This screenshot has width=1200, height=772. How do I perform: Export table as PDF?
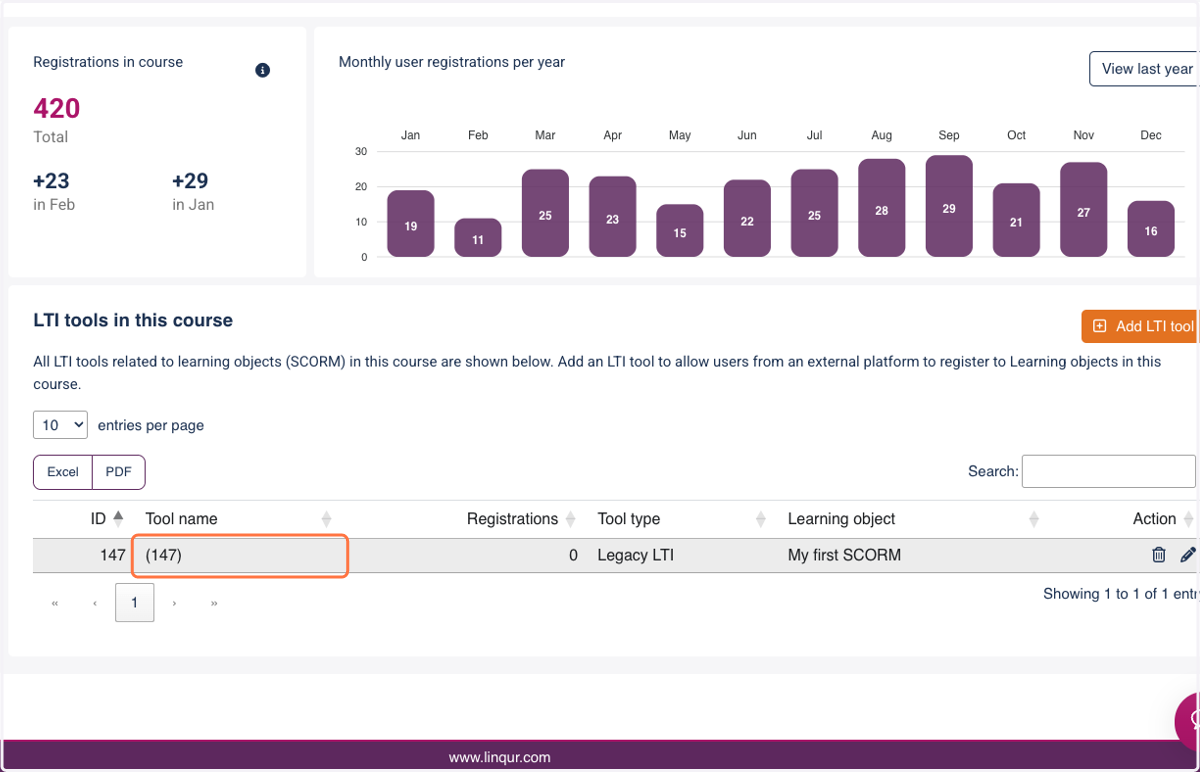[x=119, y=472]
